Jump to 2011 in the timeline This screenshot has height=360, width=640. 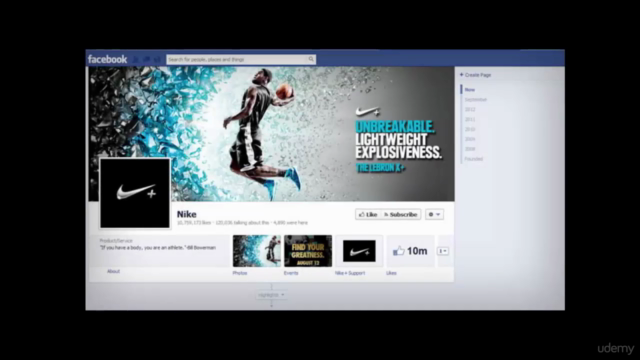coord(470,120)
